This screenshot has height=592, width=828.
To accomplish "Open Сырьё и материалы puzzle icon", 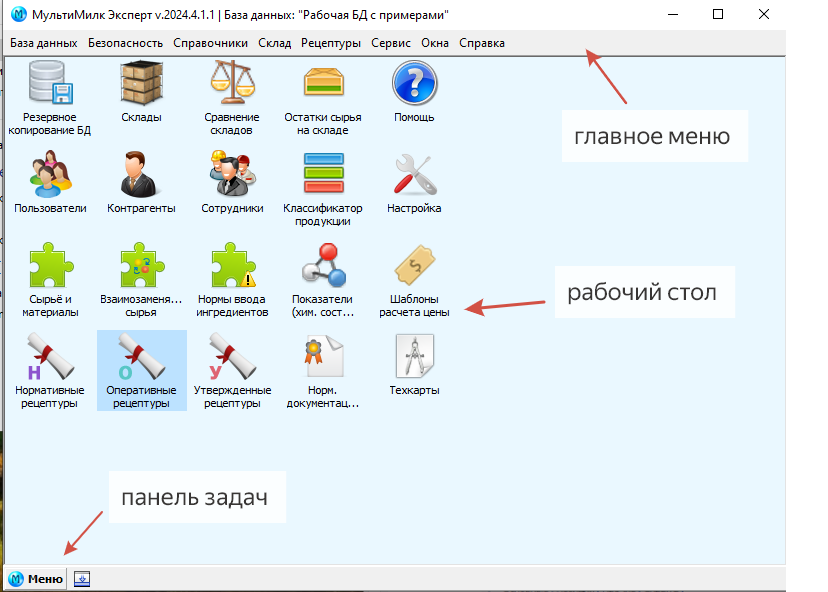I will [x=50, y=266].
